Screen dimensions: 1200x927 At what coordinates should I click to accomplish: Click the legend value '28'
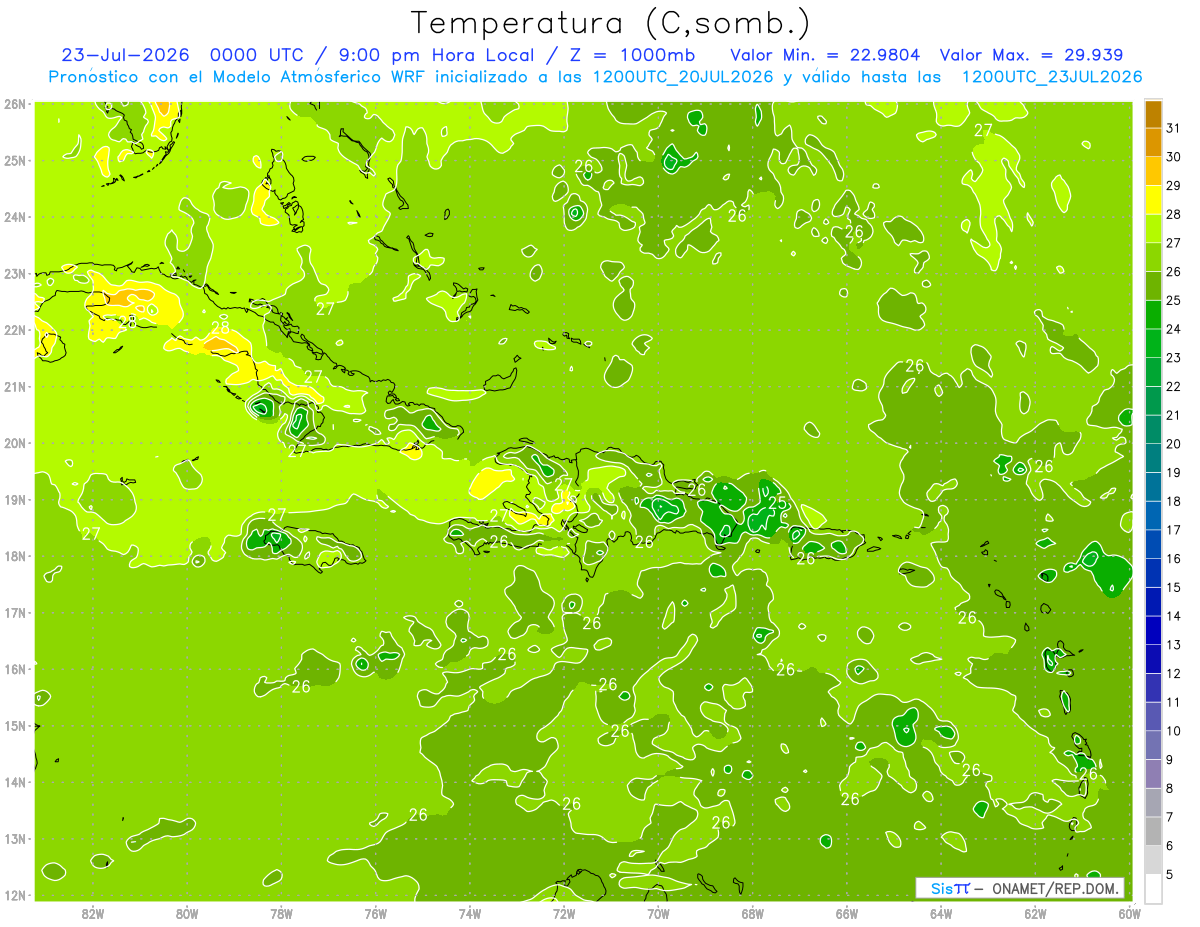1174,214
